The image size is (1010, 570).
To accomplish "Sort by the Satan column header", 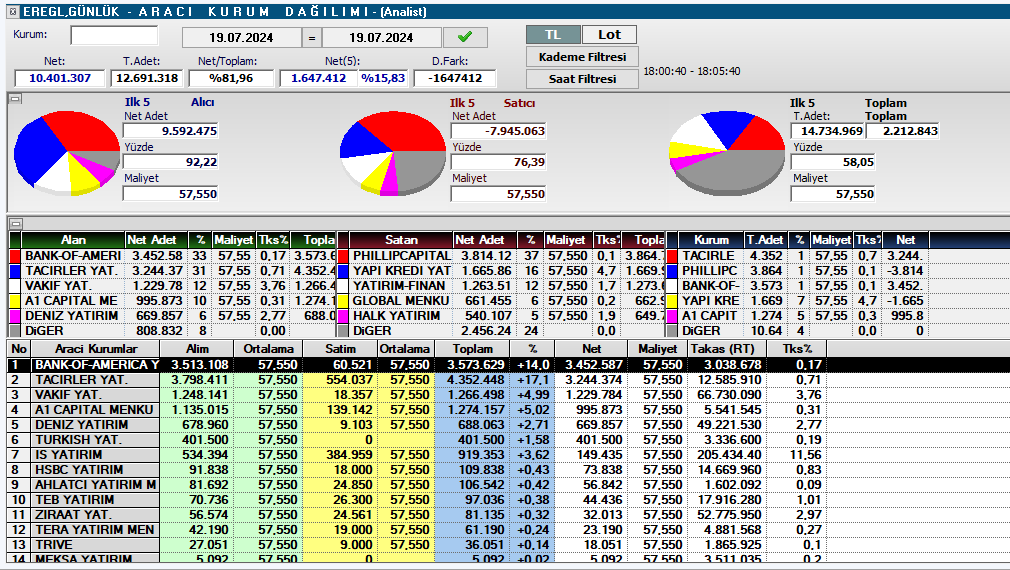I will [401, 240].
